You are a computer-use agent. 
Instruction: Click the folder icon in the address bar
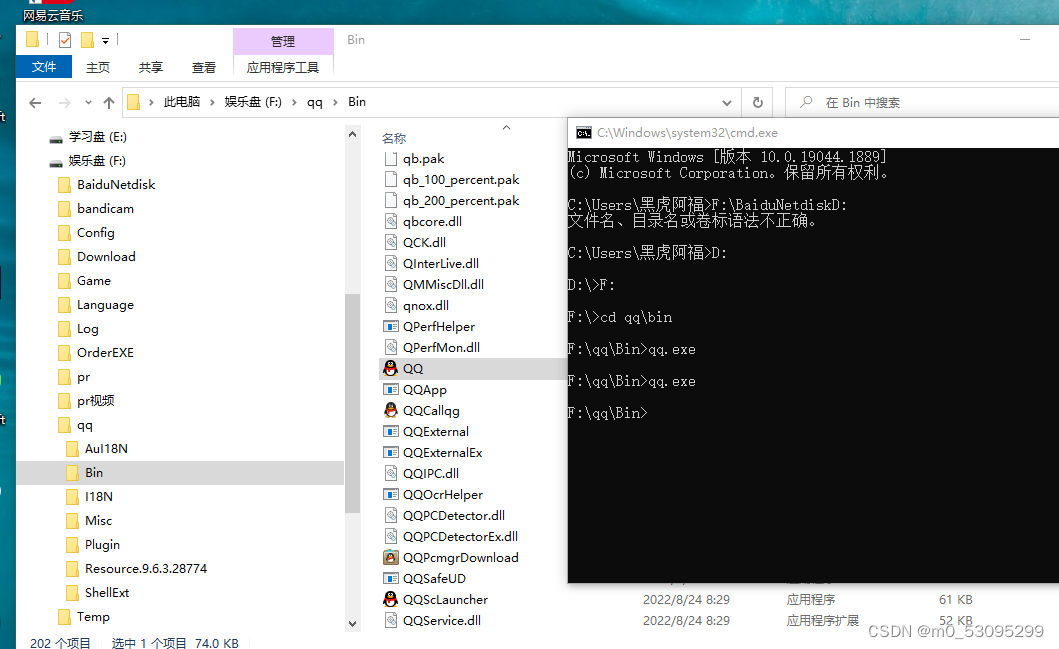[133, 101]
